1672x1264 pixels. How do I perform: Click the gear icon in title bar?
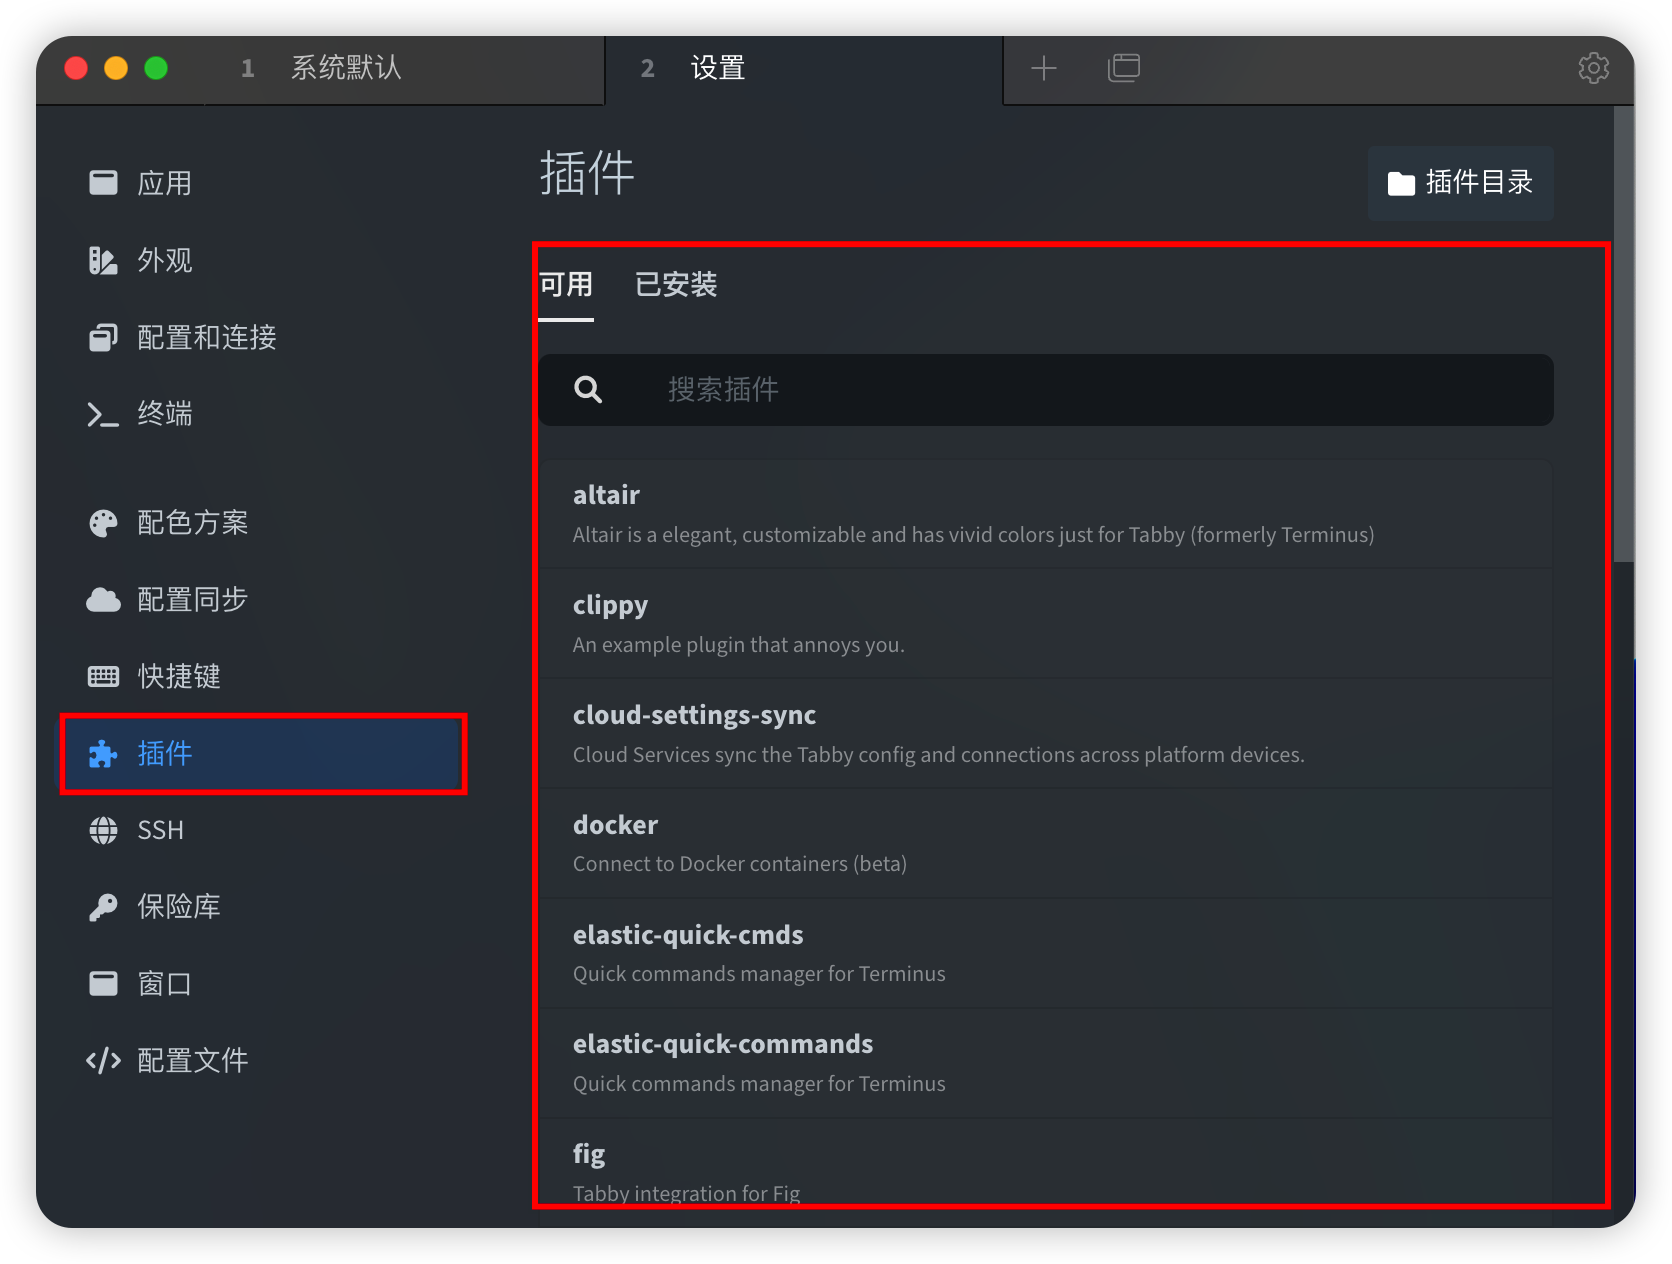point(1594,68)
